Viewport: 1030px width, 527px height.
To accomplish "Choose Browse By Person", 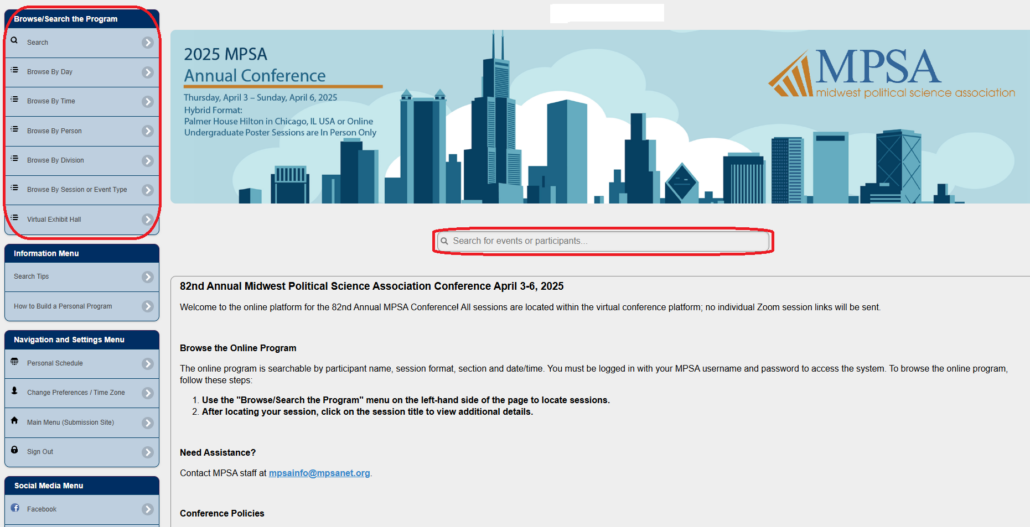I will (x=82, y=131).
